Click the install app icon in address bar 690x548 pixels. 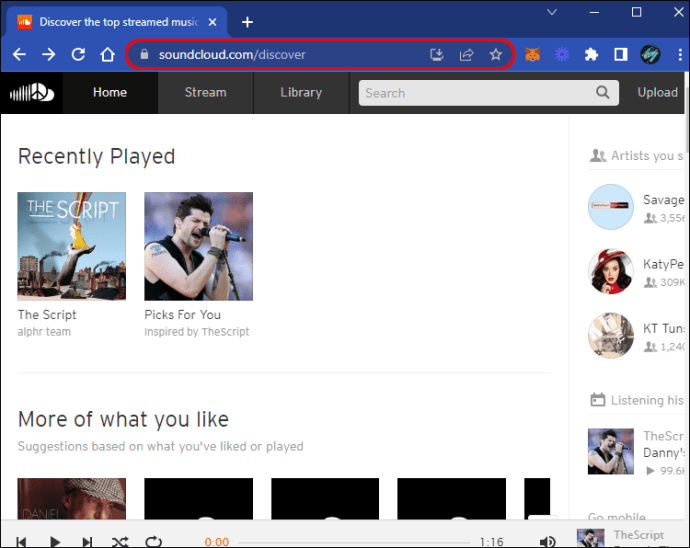(436, 55)
